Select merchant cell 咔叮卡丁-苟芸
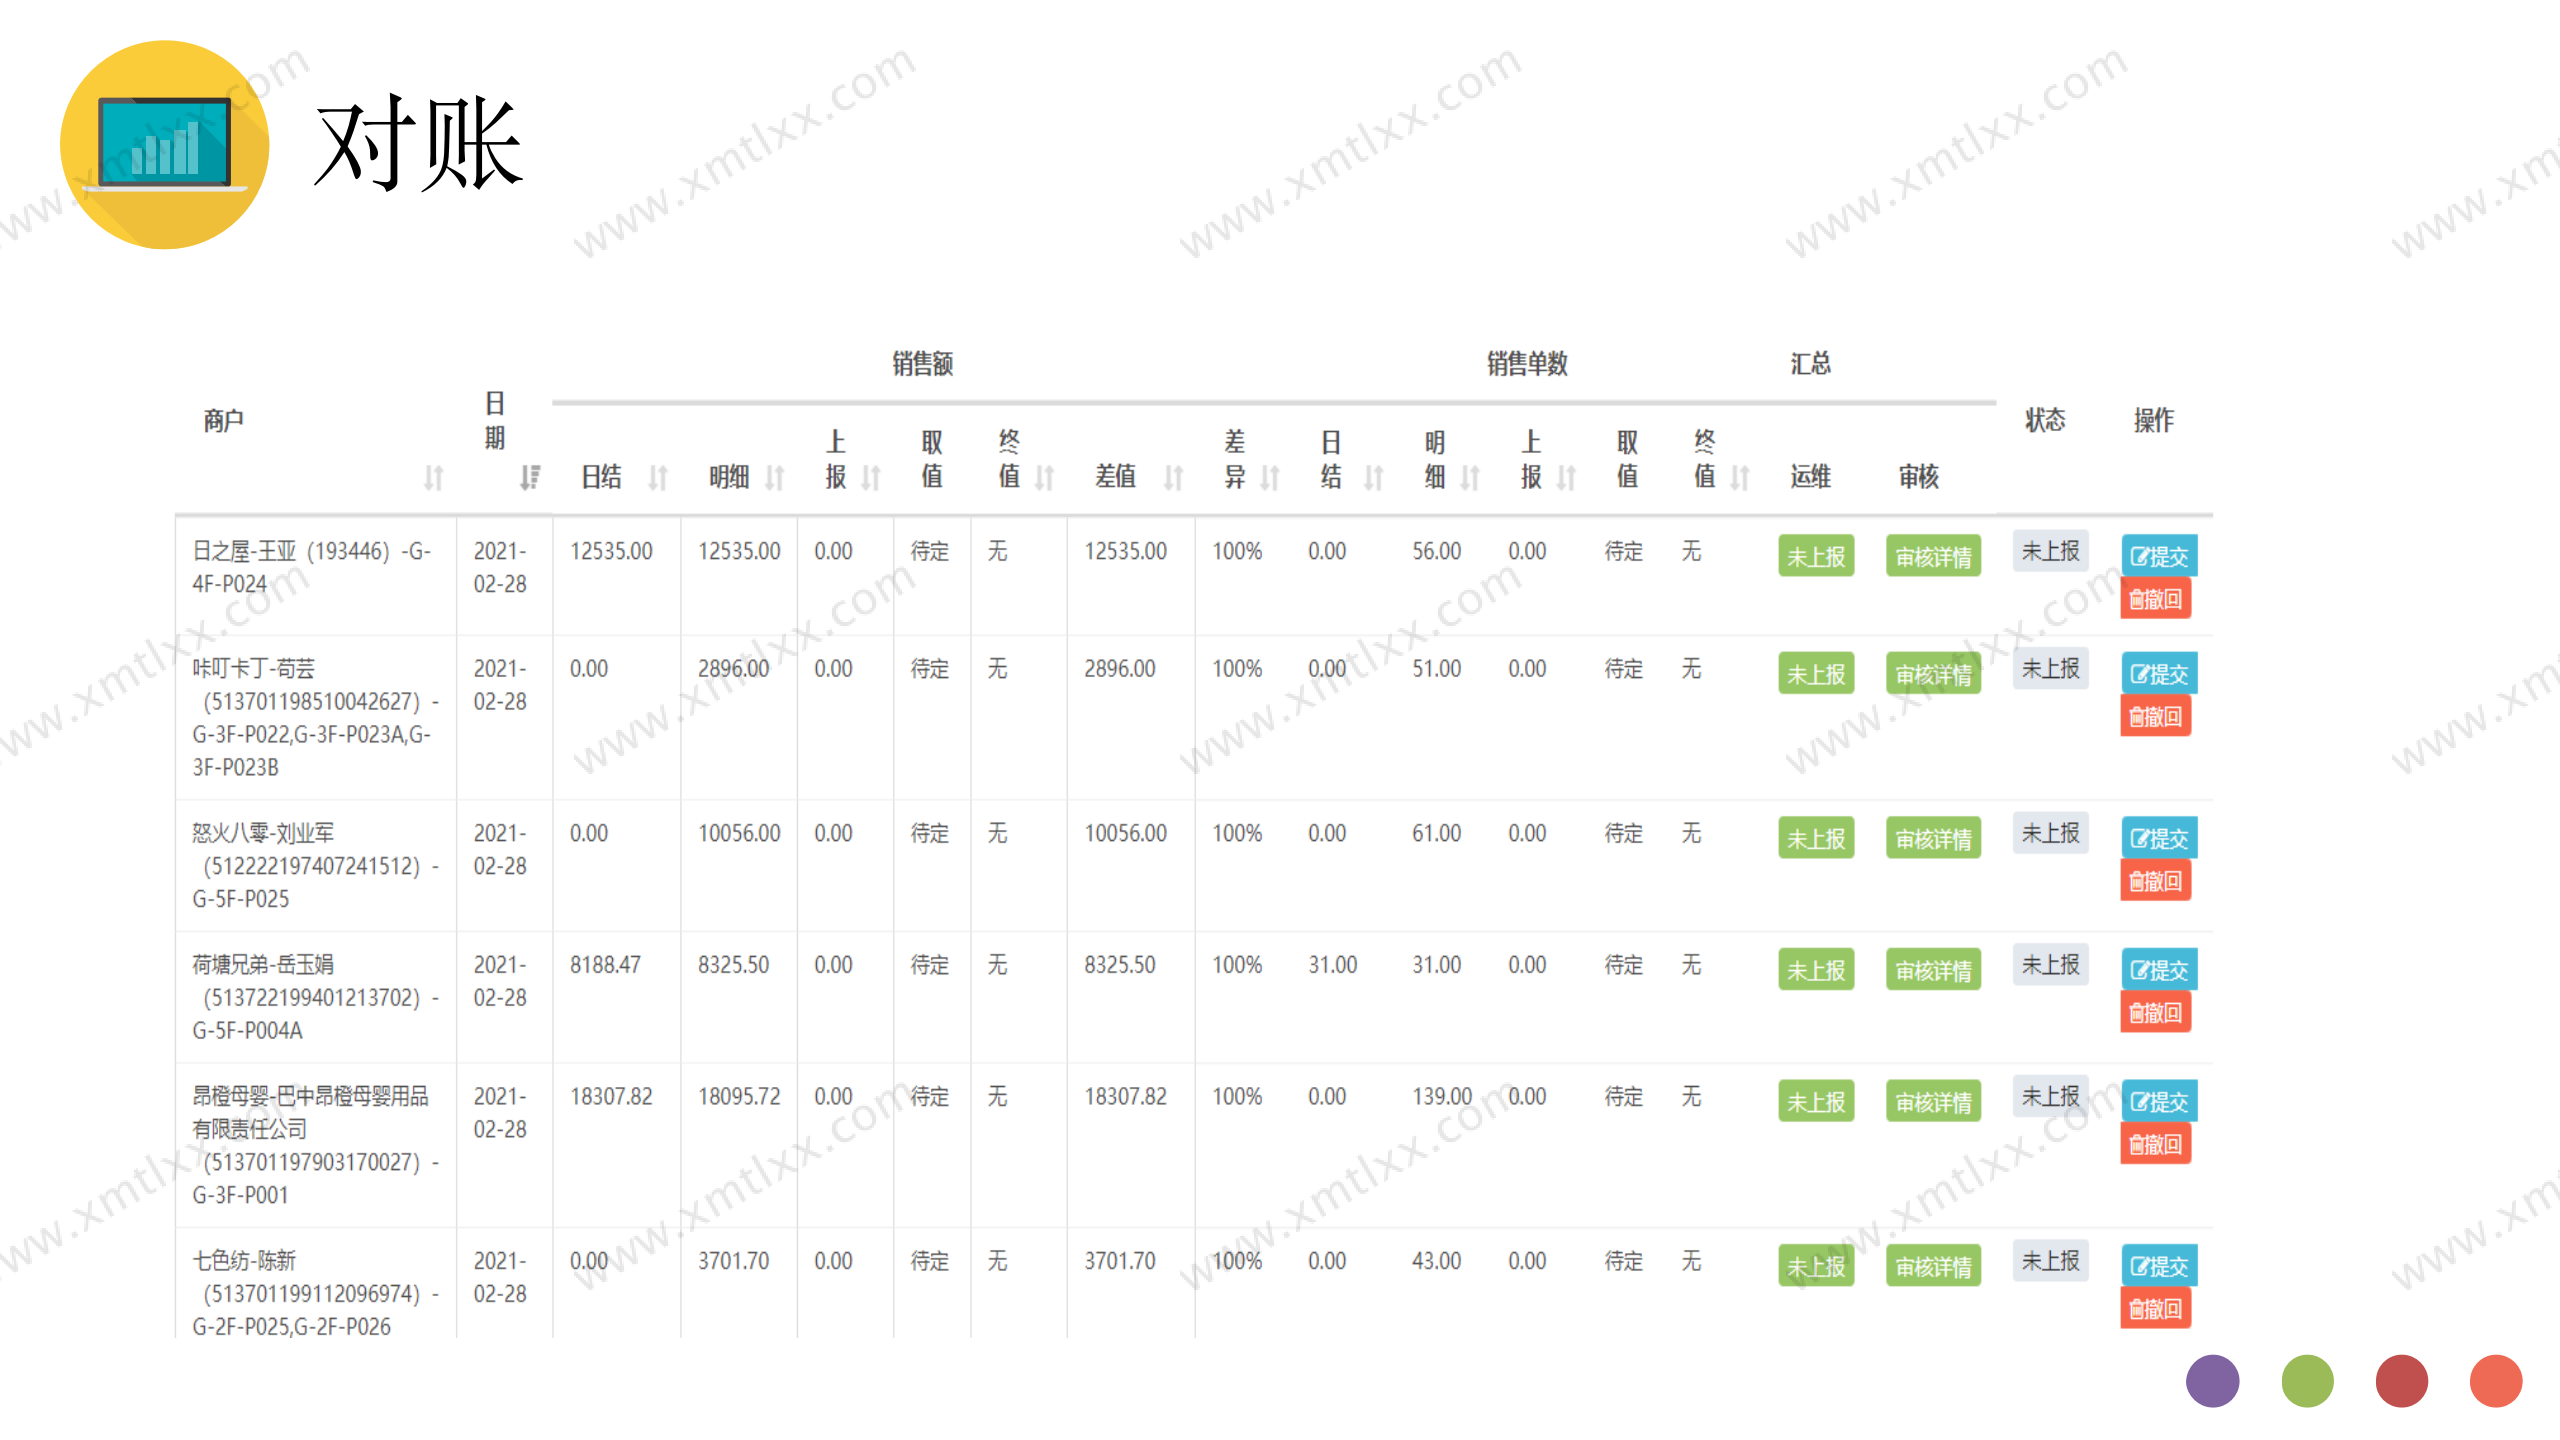Image resolution: width=2560 pixels, height=1440 pixels. pos(316,717)
